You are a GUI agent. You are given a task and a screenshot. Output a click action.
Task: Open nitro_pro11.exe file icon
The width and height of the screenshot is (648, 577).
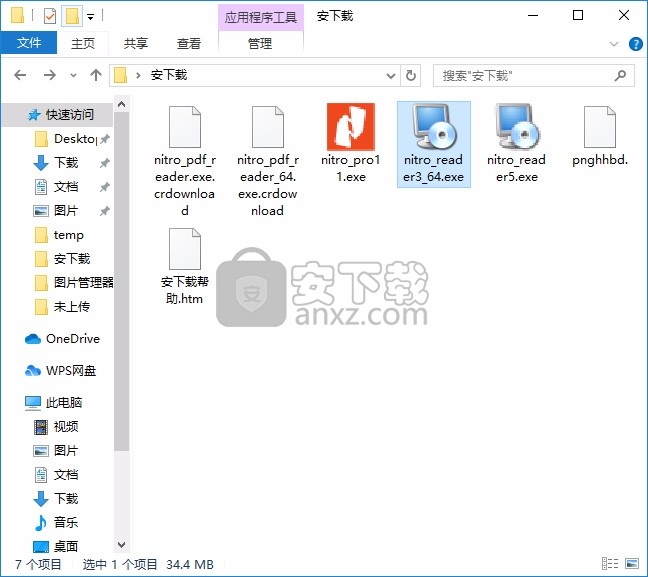click(x=350, y=127)
